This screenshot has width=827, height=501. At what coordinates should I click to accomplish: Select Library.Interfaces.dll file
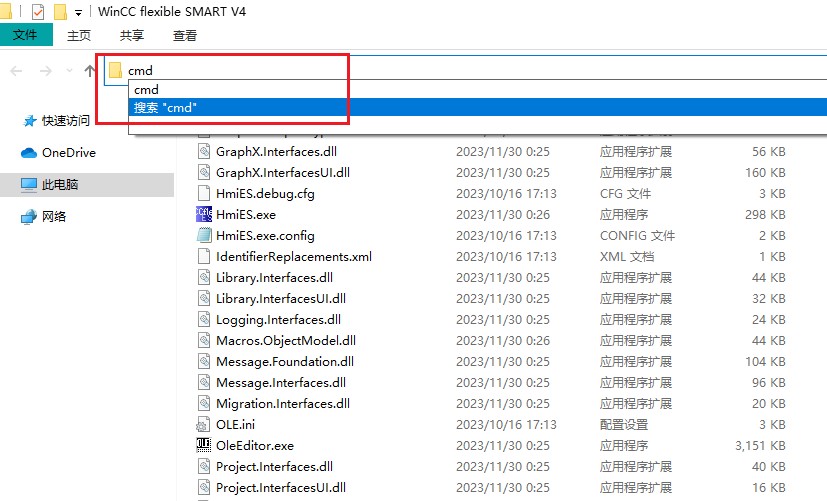(x=274, y=278)
